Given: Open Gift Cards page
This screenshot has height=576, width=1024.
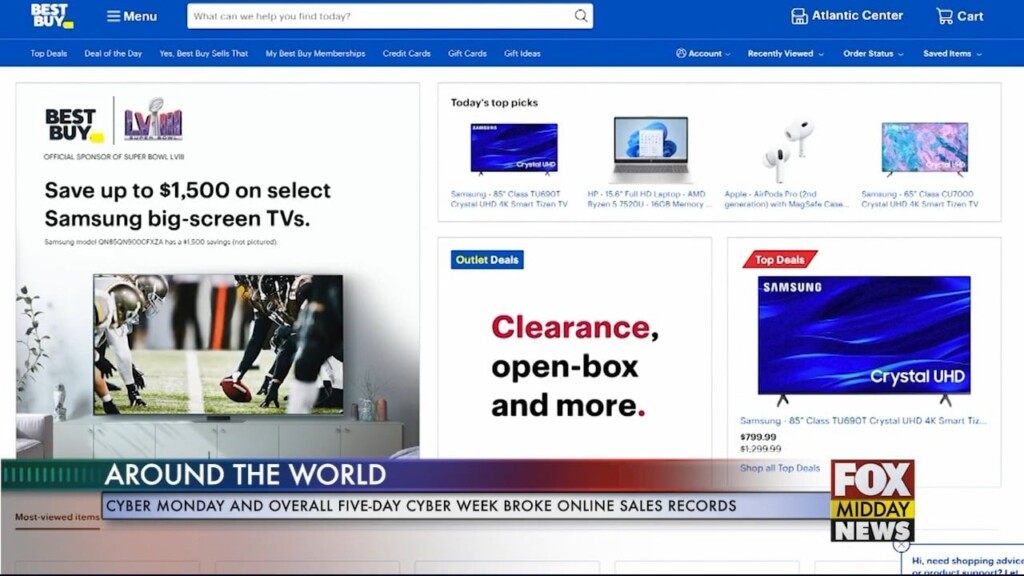Looking at the screenshot, I should pyautogui.click(x=467, y=54).
